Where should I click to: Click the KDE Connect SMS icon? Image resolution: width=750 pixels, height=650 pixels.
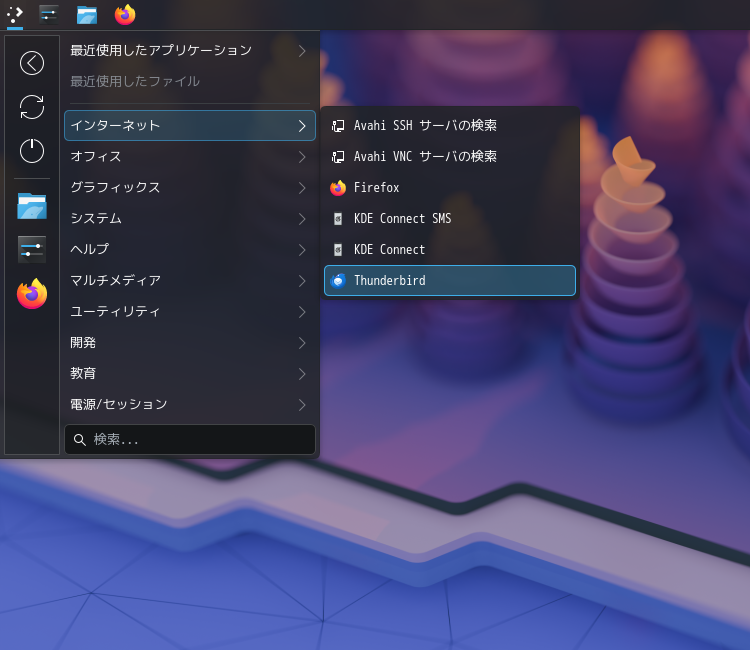[338, 219]
